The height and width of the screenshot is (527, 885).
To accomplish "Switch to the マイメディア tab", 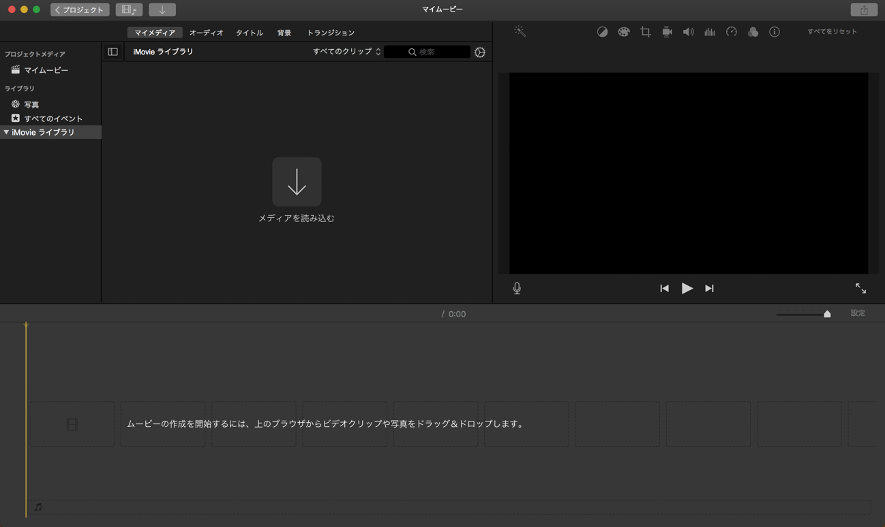I will [155, 33].
